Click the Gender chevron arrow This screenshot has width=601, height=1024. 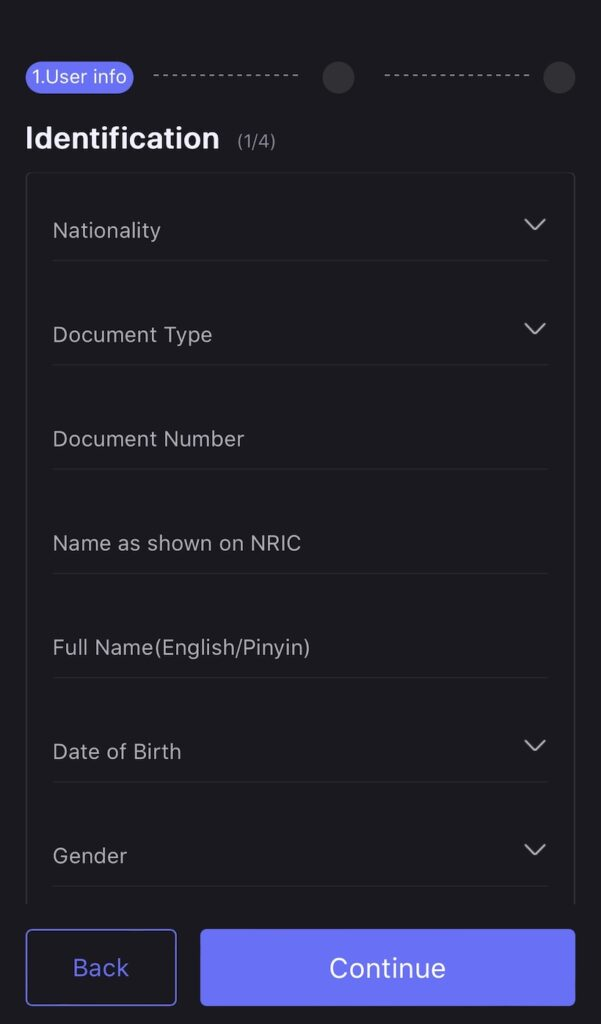tap(535, 850)
